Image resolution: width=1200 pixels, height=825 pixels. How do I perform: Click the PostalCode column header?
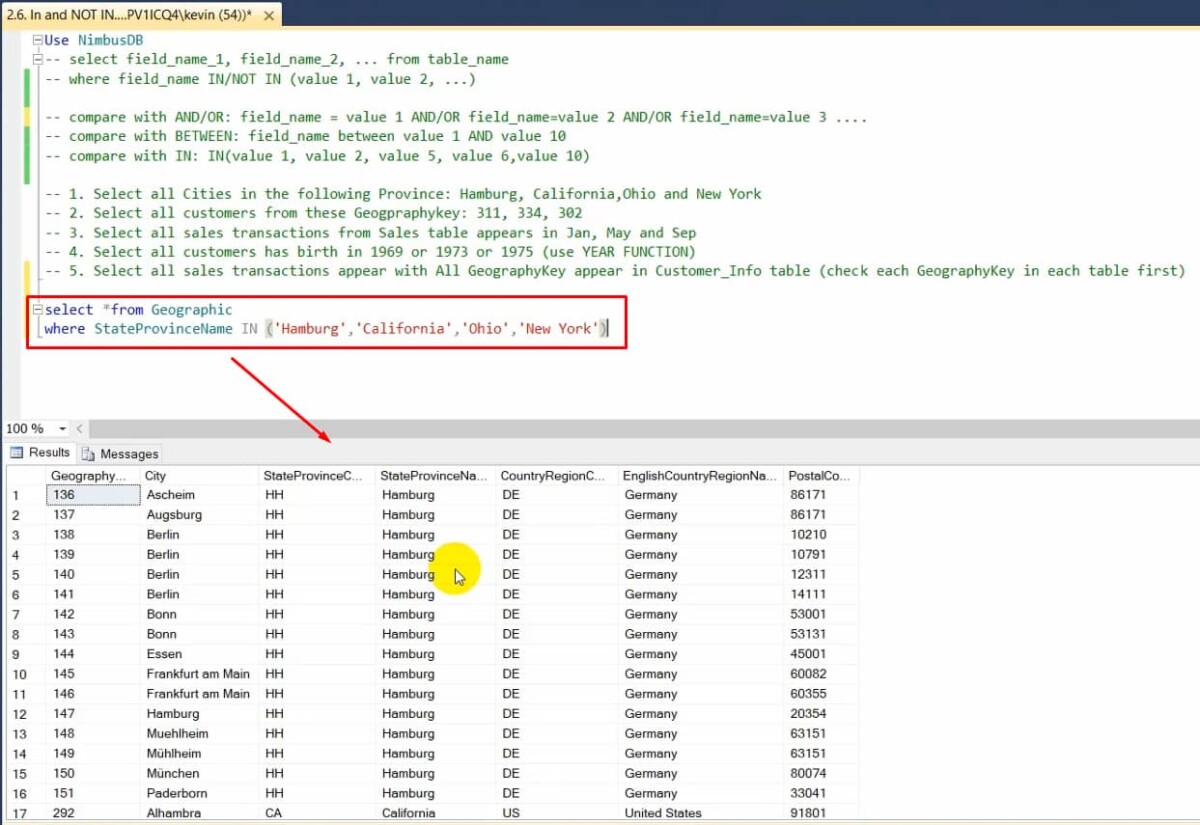click(820, 475)
